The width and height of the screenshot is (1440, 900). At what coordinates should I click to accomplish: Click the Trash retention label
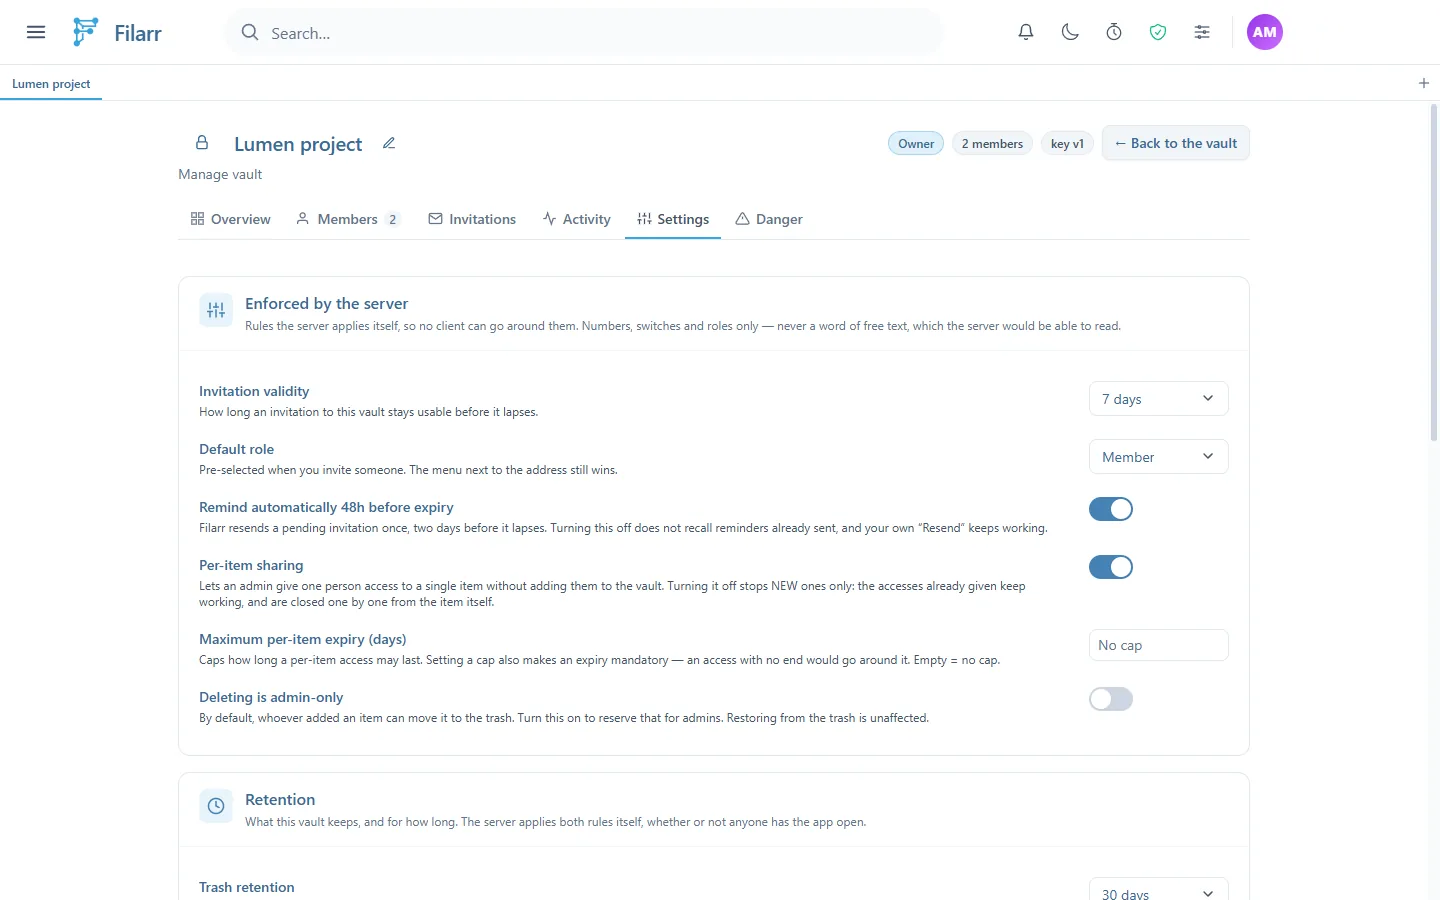coord(247,887)
